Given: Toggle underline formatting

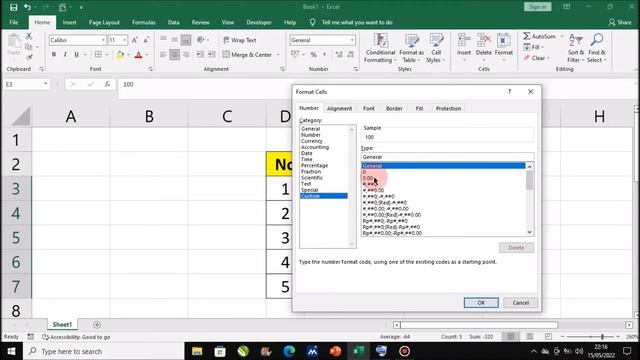Looking at the screenshot, I should [76, 54].
